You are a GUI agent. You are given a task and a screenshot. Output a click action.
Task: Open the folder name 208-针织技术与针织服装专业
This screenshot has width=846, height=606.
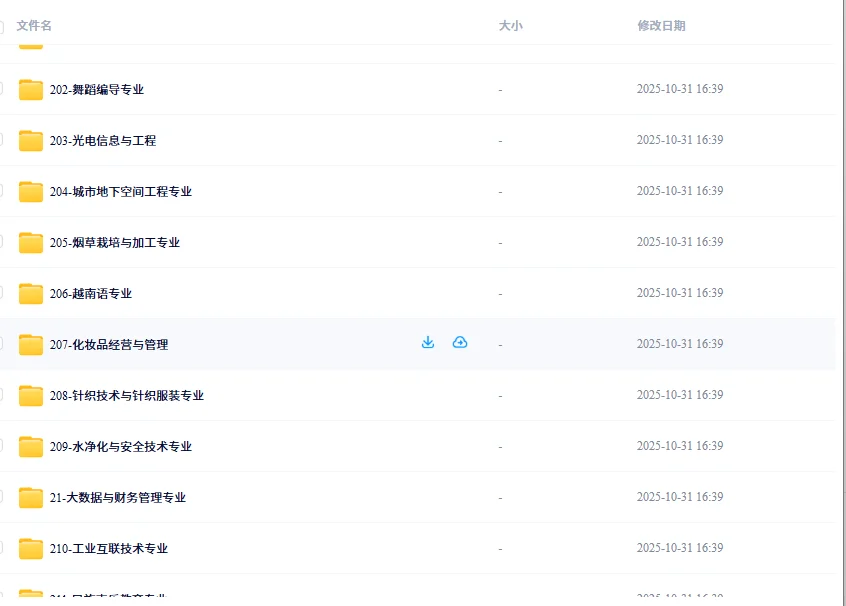click(x=127, y=396)
